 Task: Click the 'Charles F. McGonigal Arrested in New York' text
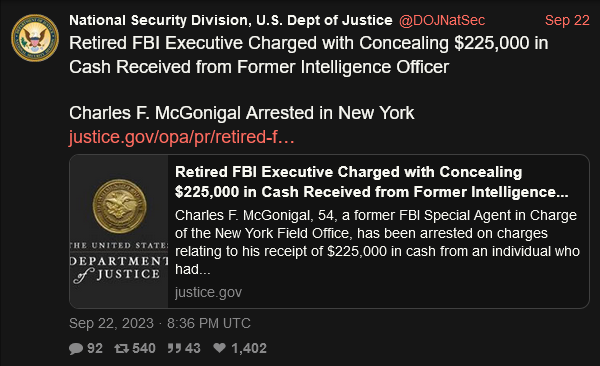(x=241, y=113)
